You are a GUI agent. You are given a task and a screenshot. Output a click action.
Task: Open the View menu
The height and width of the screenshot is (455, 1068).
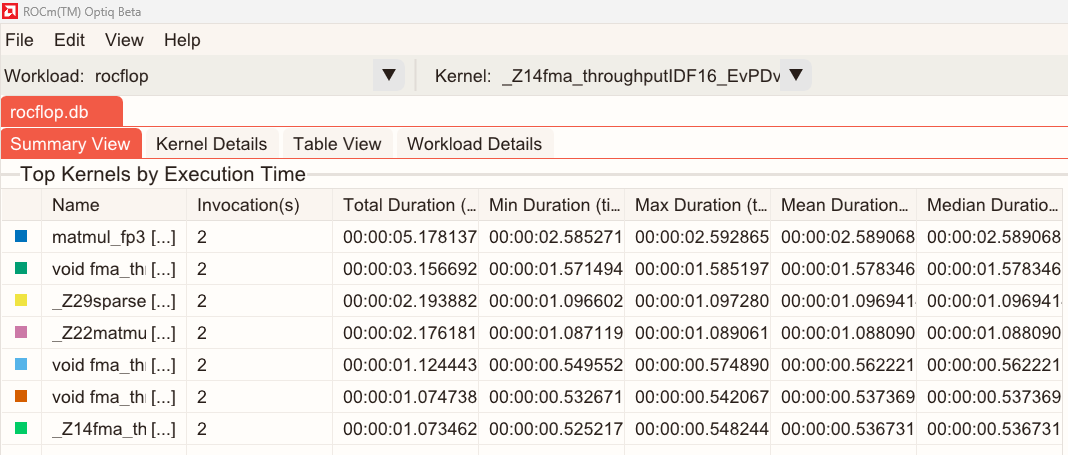(124, 40)
